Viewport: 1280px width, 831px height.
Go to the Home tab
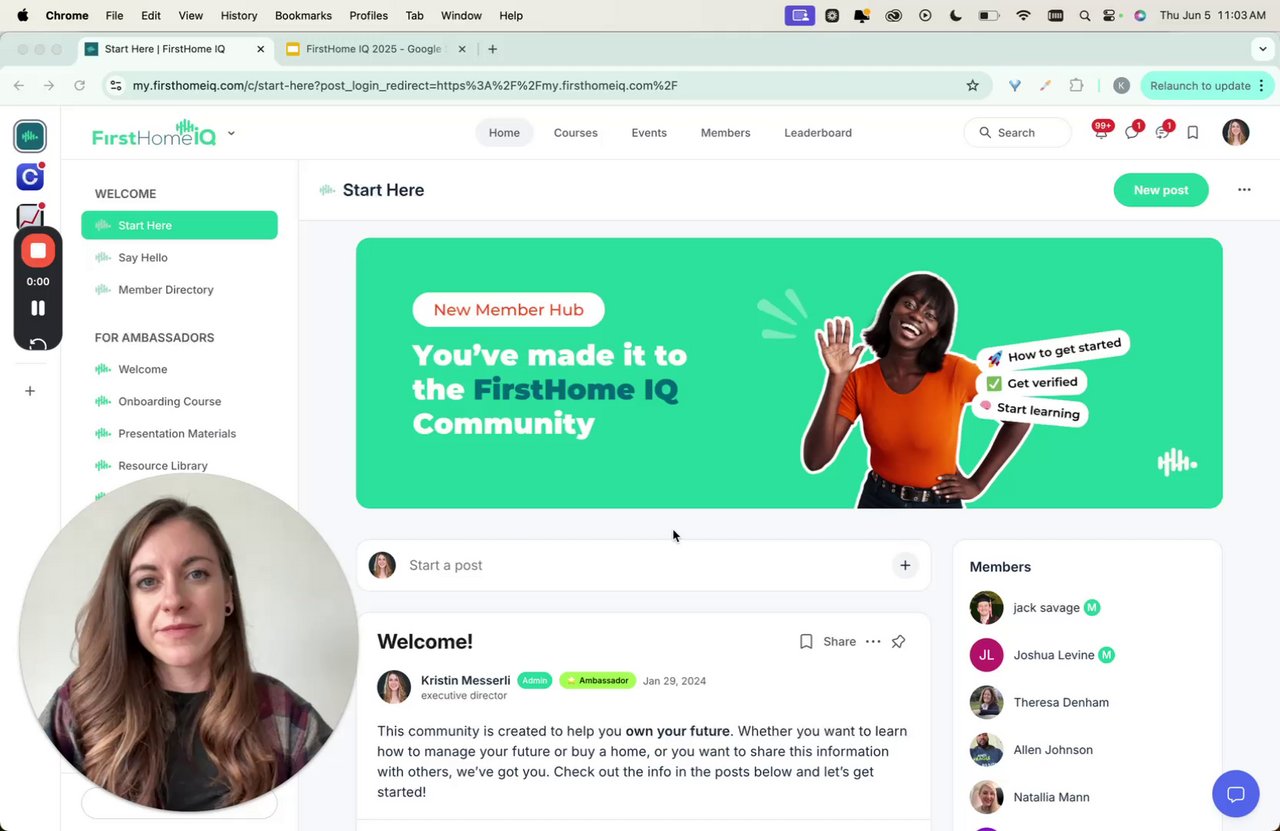(504, 132)
